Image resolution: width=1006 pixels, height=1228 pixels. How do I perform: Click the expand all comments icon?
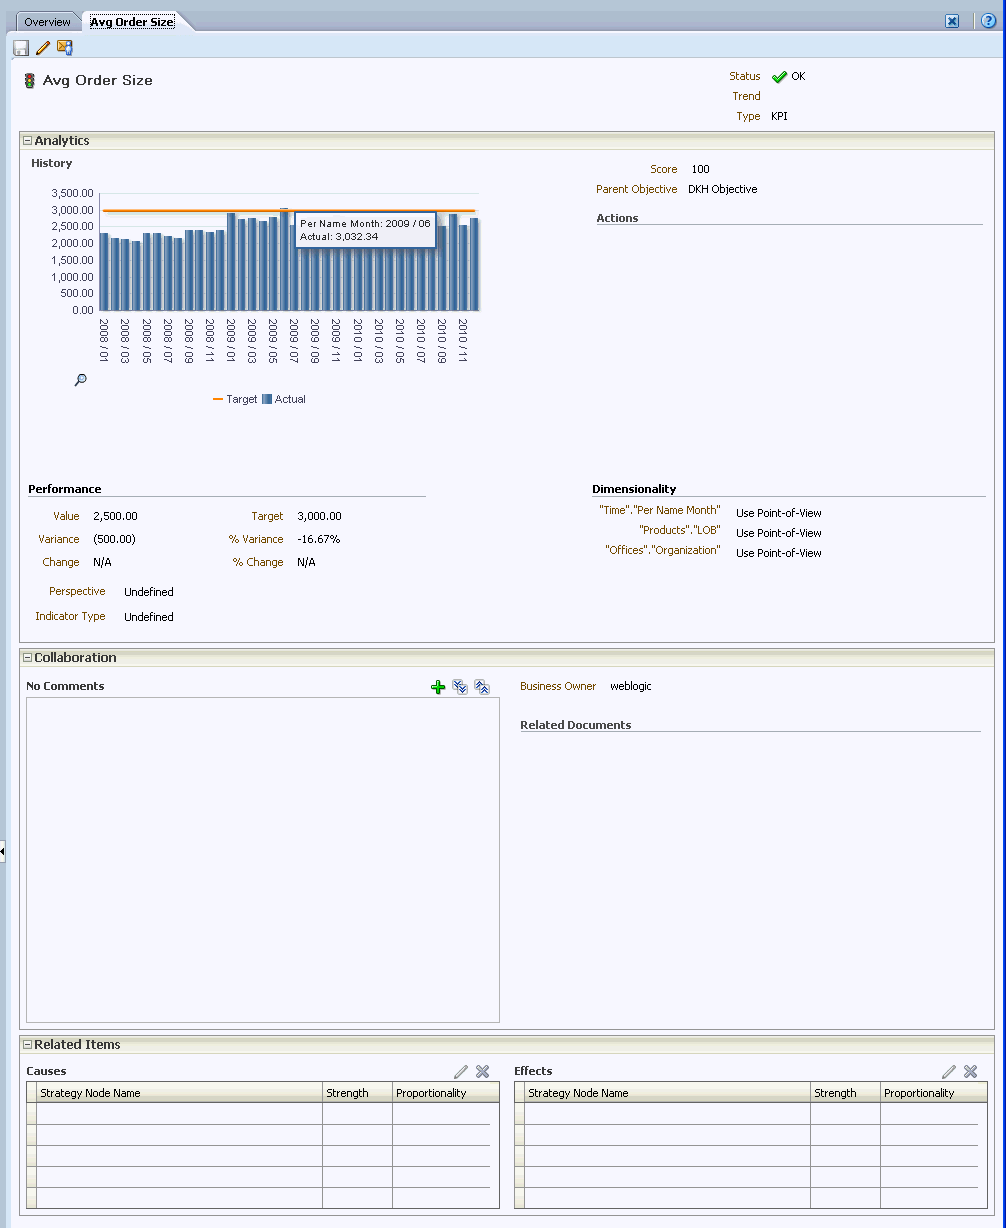[x=460, y=687]
